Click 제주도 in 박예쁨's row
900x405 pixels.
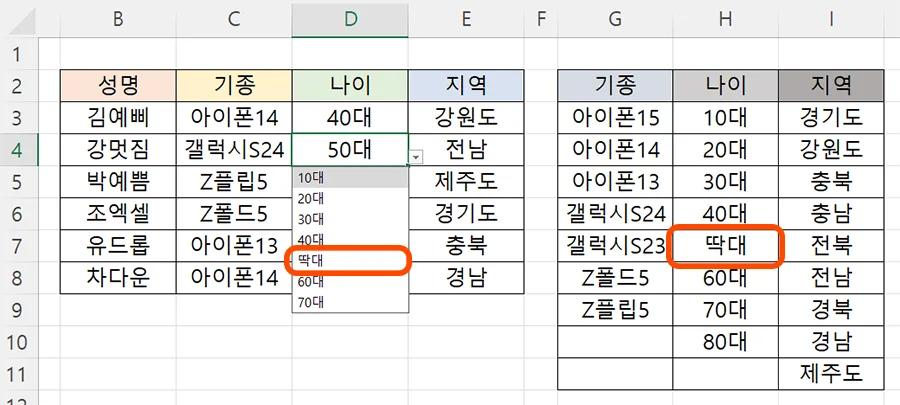click(466, 182)
